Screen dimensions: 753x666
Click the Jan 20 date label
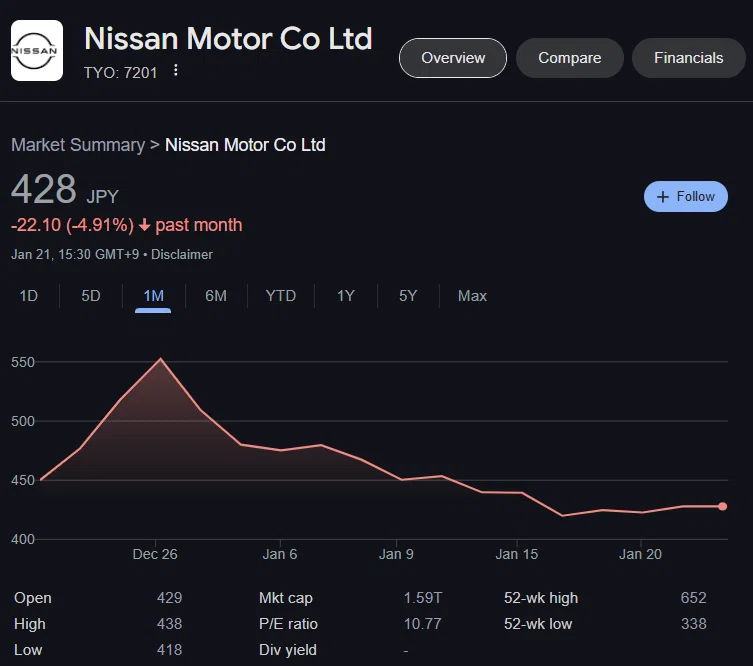pos(640,554)
